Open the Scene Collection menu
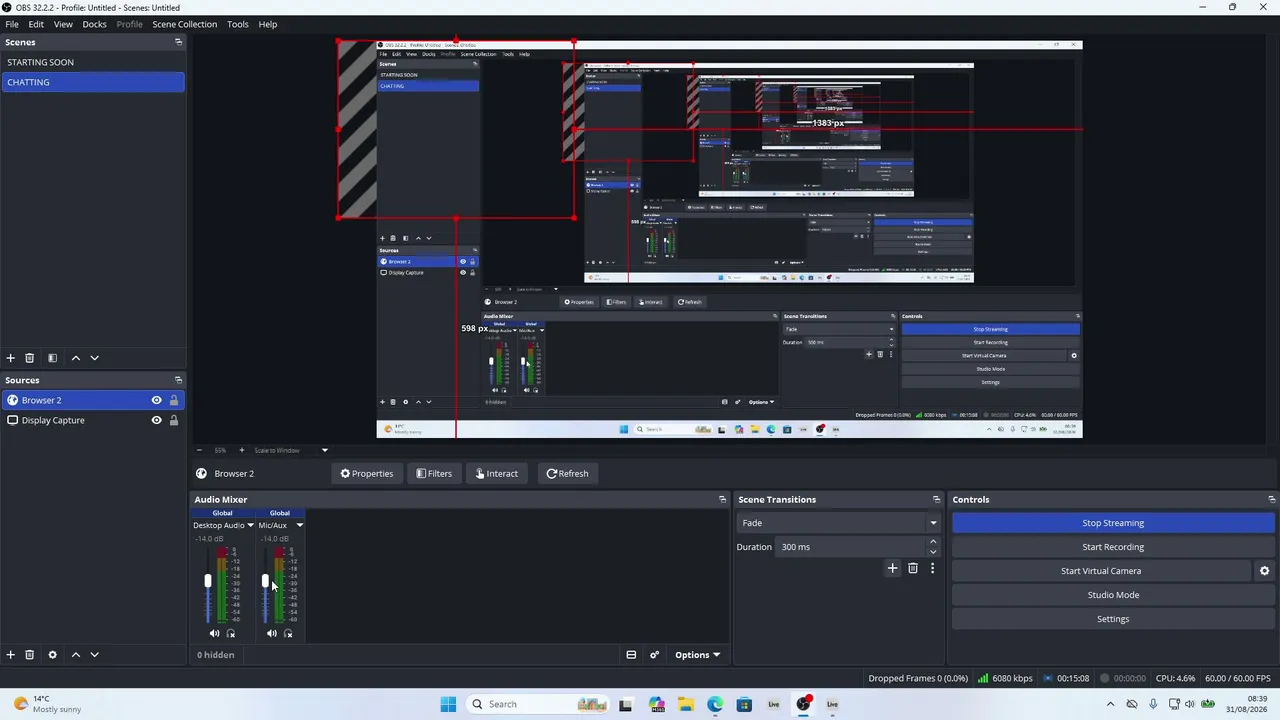This screenshot has width=1280, height=720. point(184,24)
